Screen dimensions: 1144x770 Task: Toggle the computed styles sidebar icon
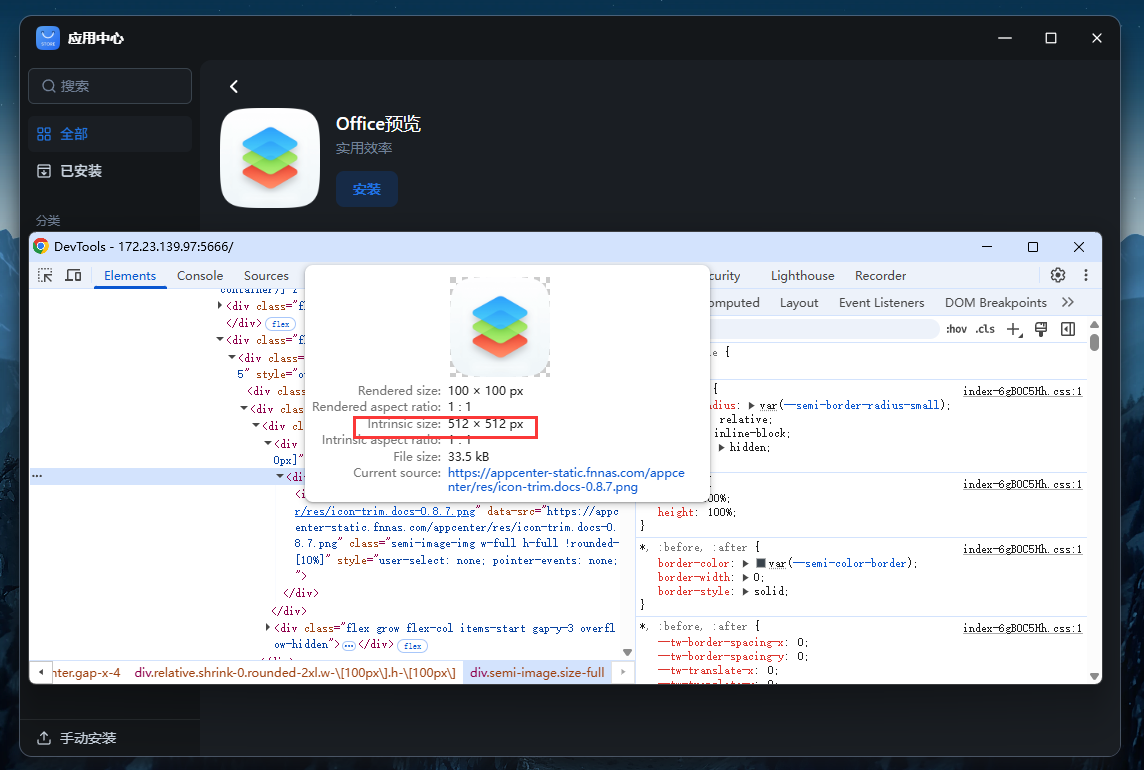(x=1068, y=329)
